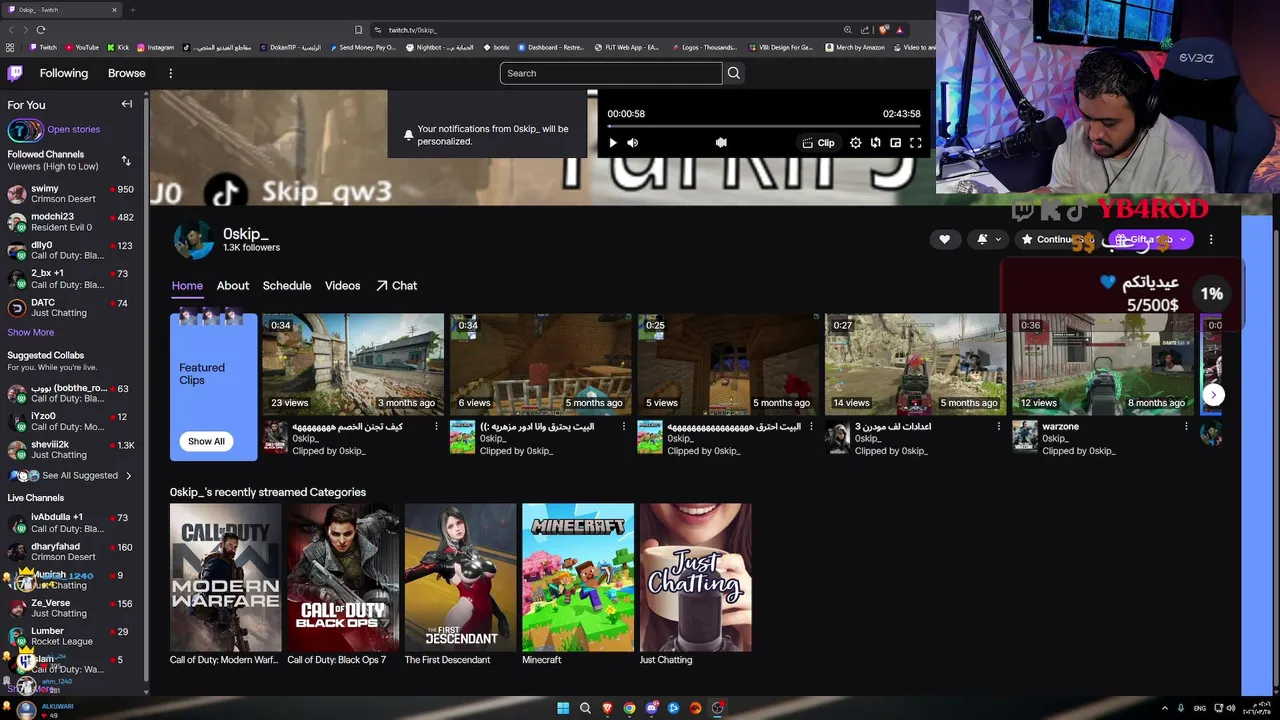Open the Gift a Sub dropdown arrow
This screenshot has width=1280, height=720.
[1183, 239]
